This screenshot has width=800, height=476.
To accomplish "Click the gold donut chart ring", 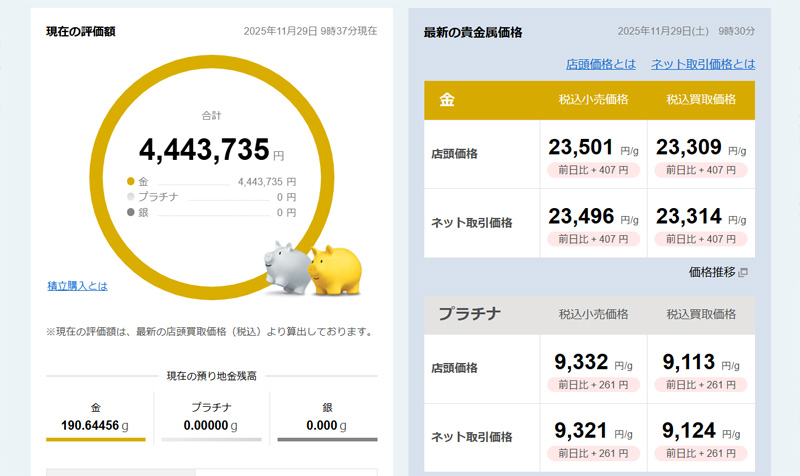I will 211,66.
